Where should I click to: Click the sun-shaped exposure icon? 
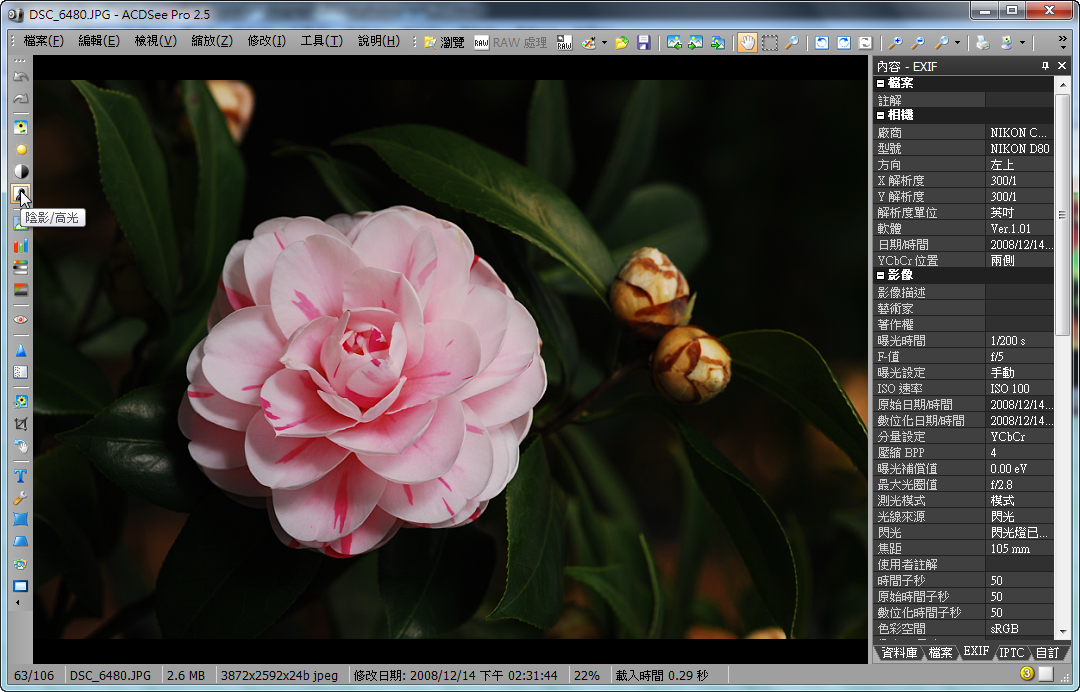pyautogui.click(x=20, y=149)
